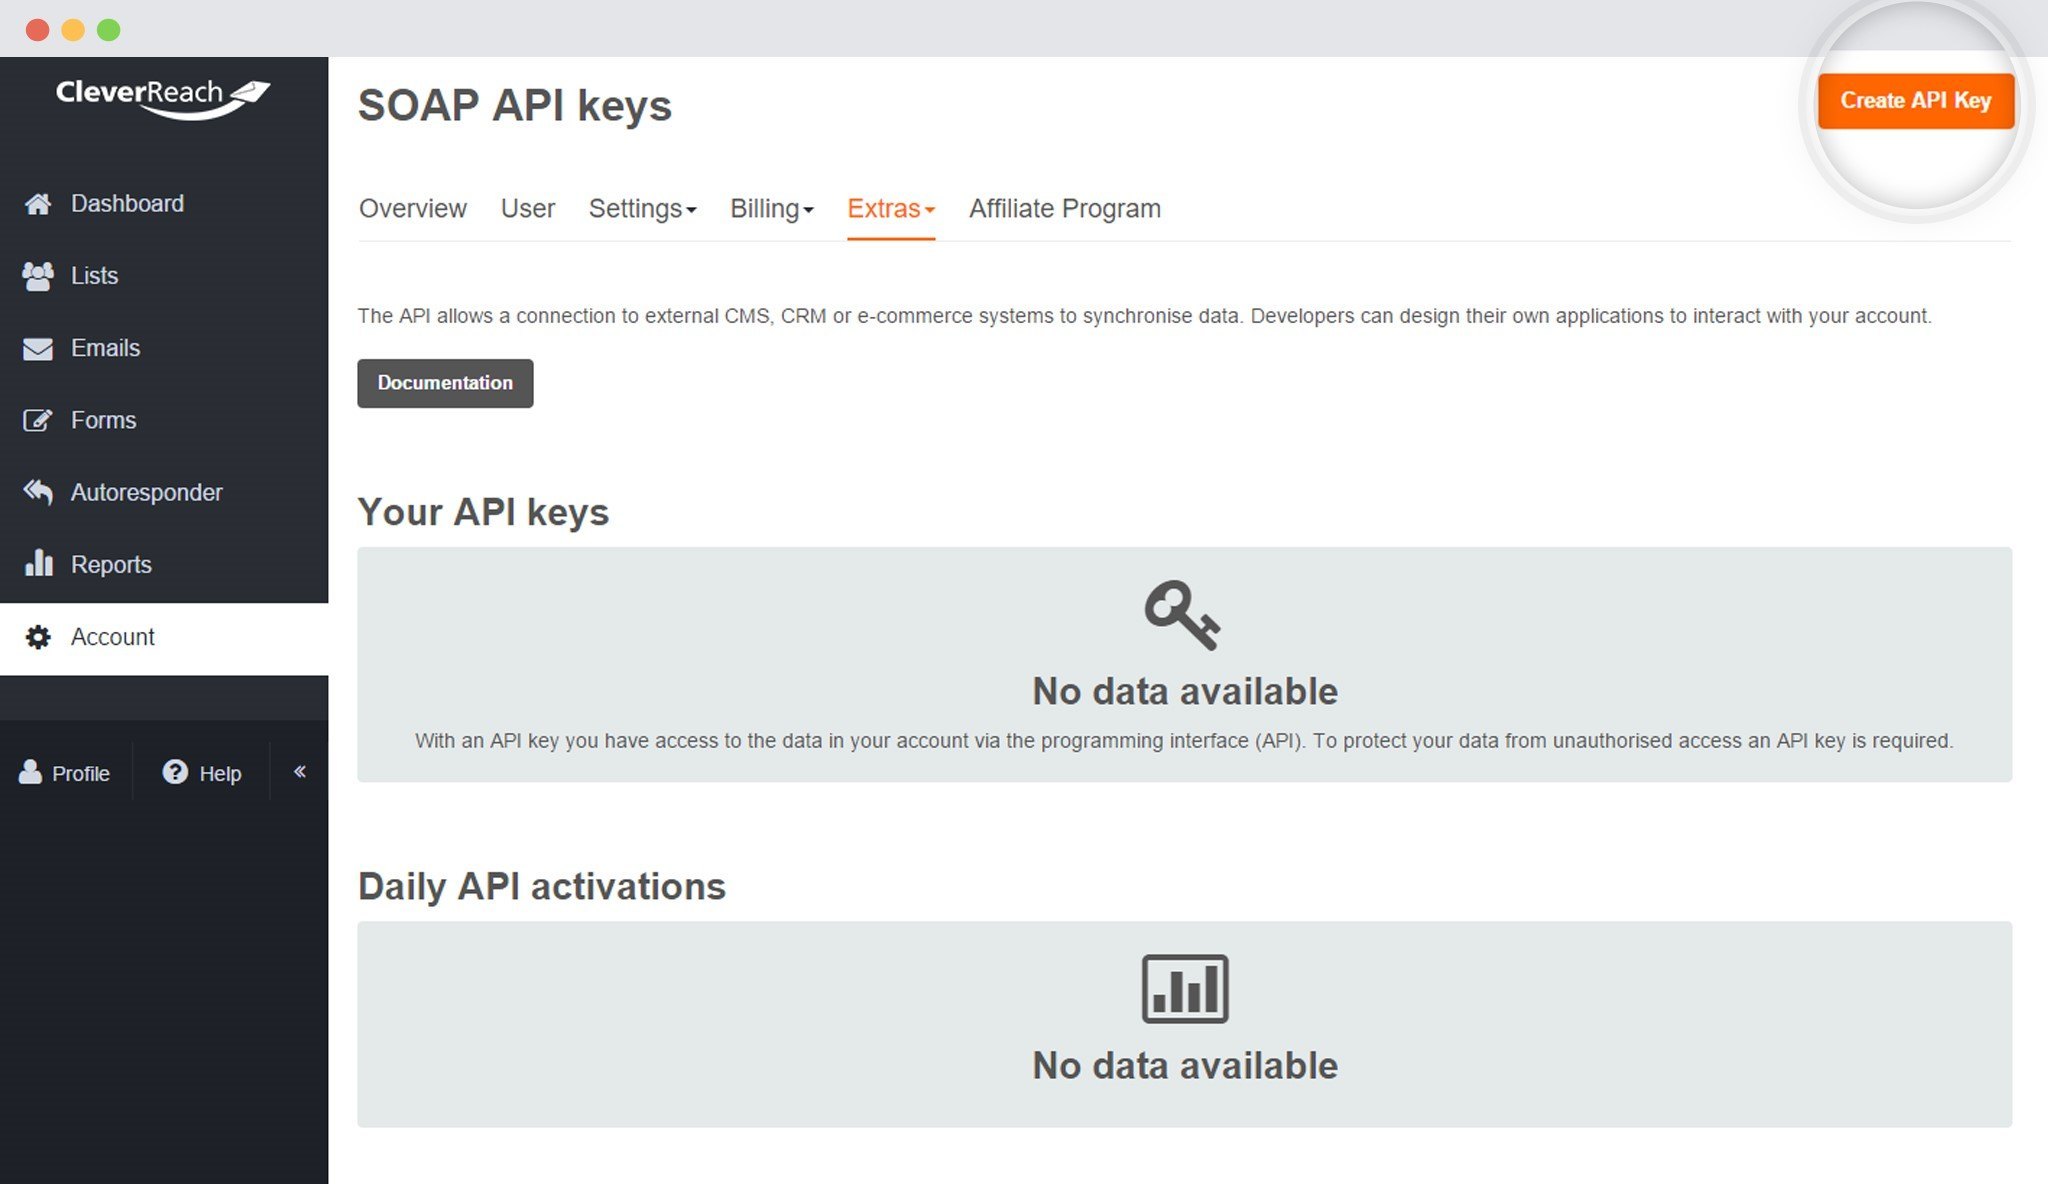Open the Profile link
This screenshot has height=1184, width=2048.
(66, 773)
